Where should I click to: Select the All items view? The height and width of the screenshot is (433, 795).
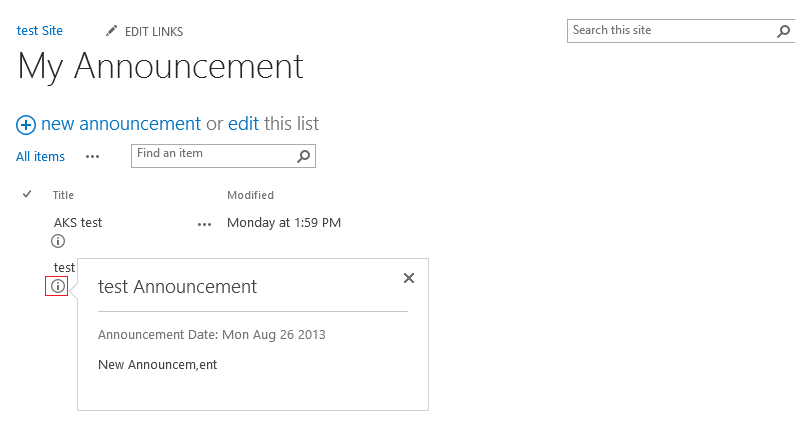click(40, 157)
